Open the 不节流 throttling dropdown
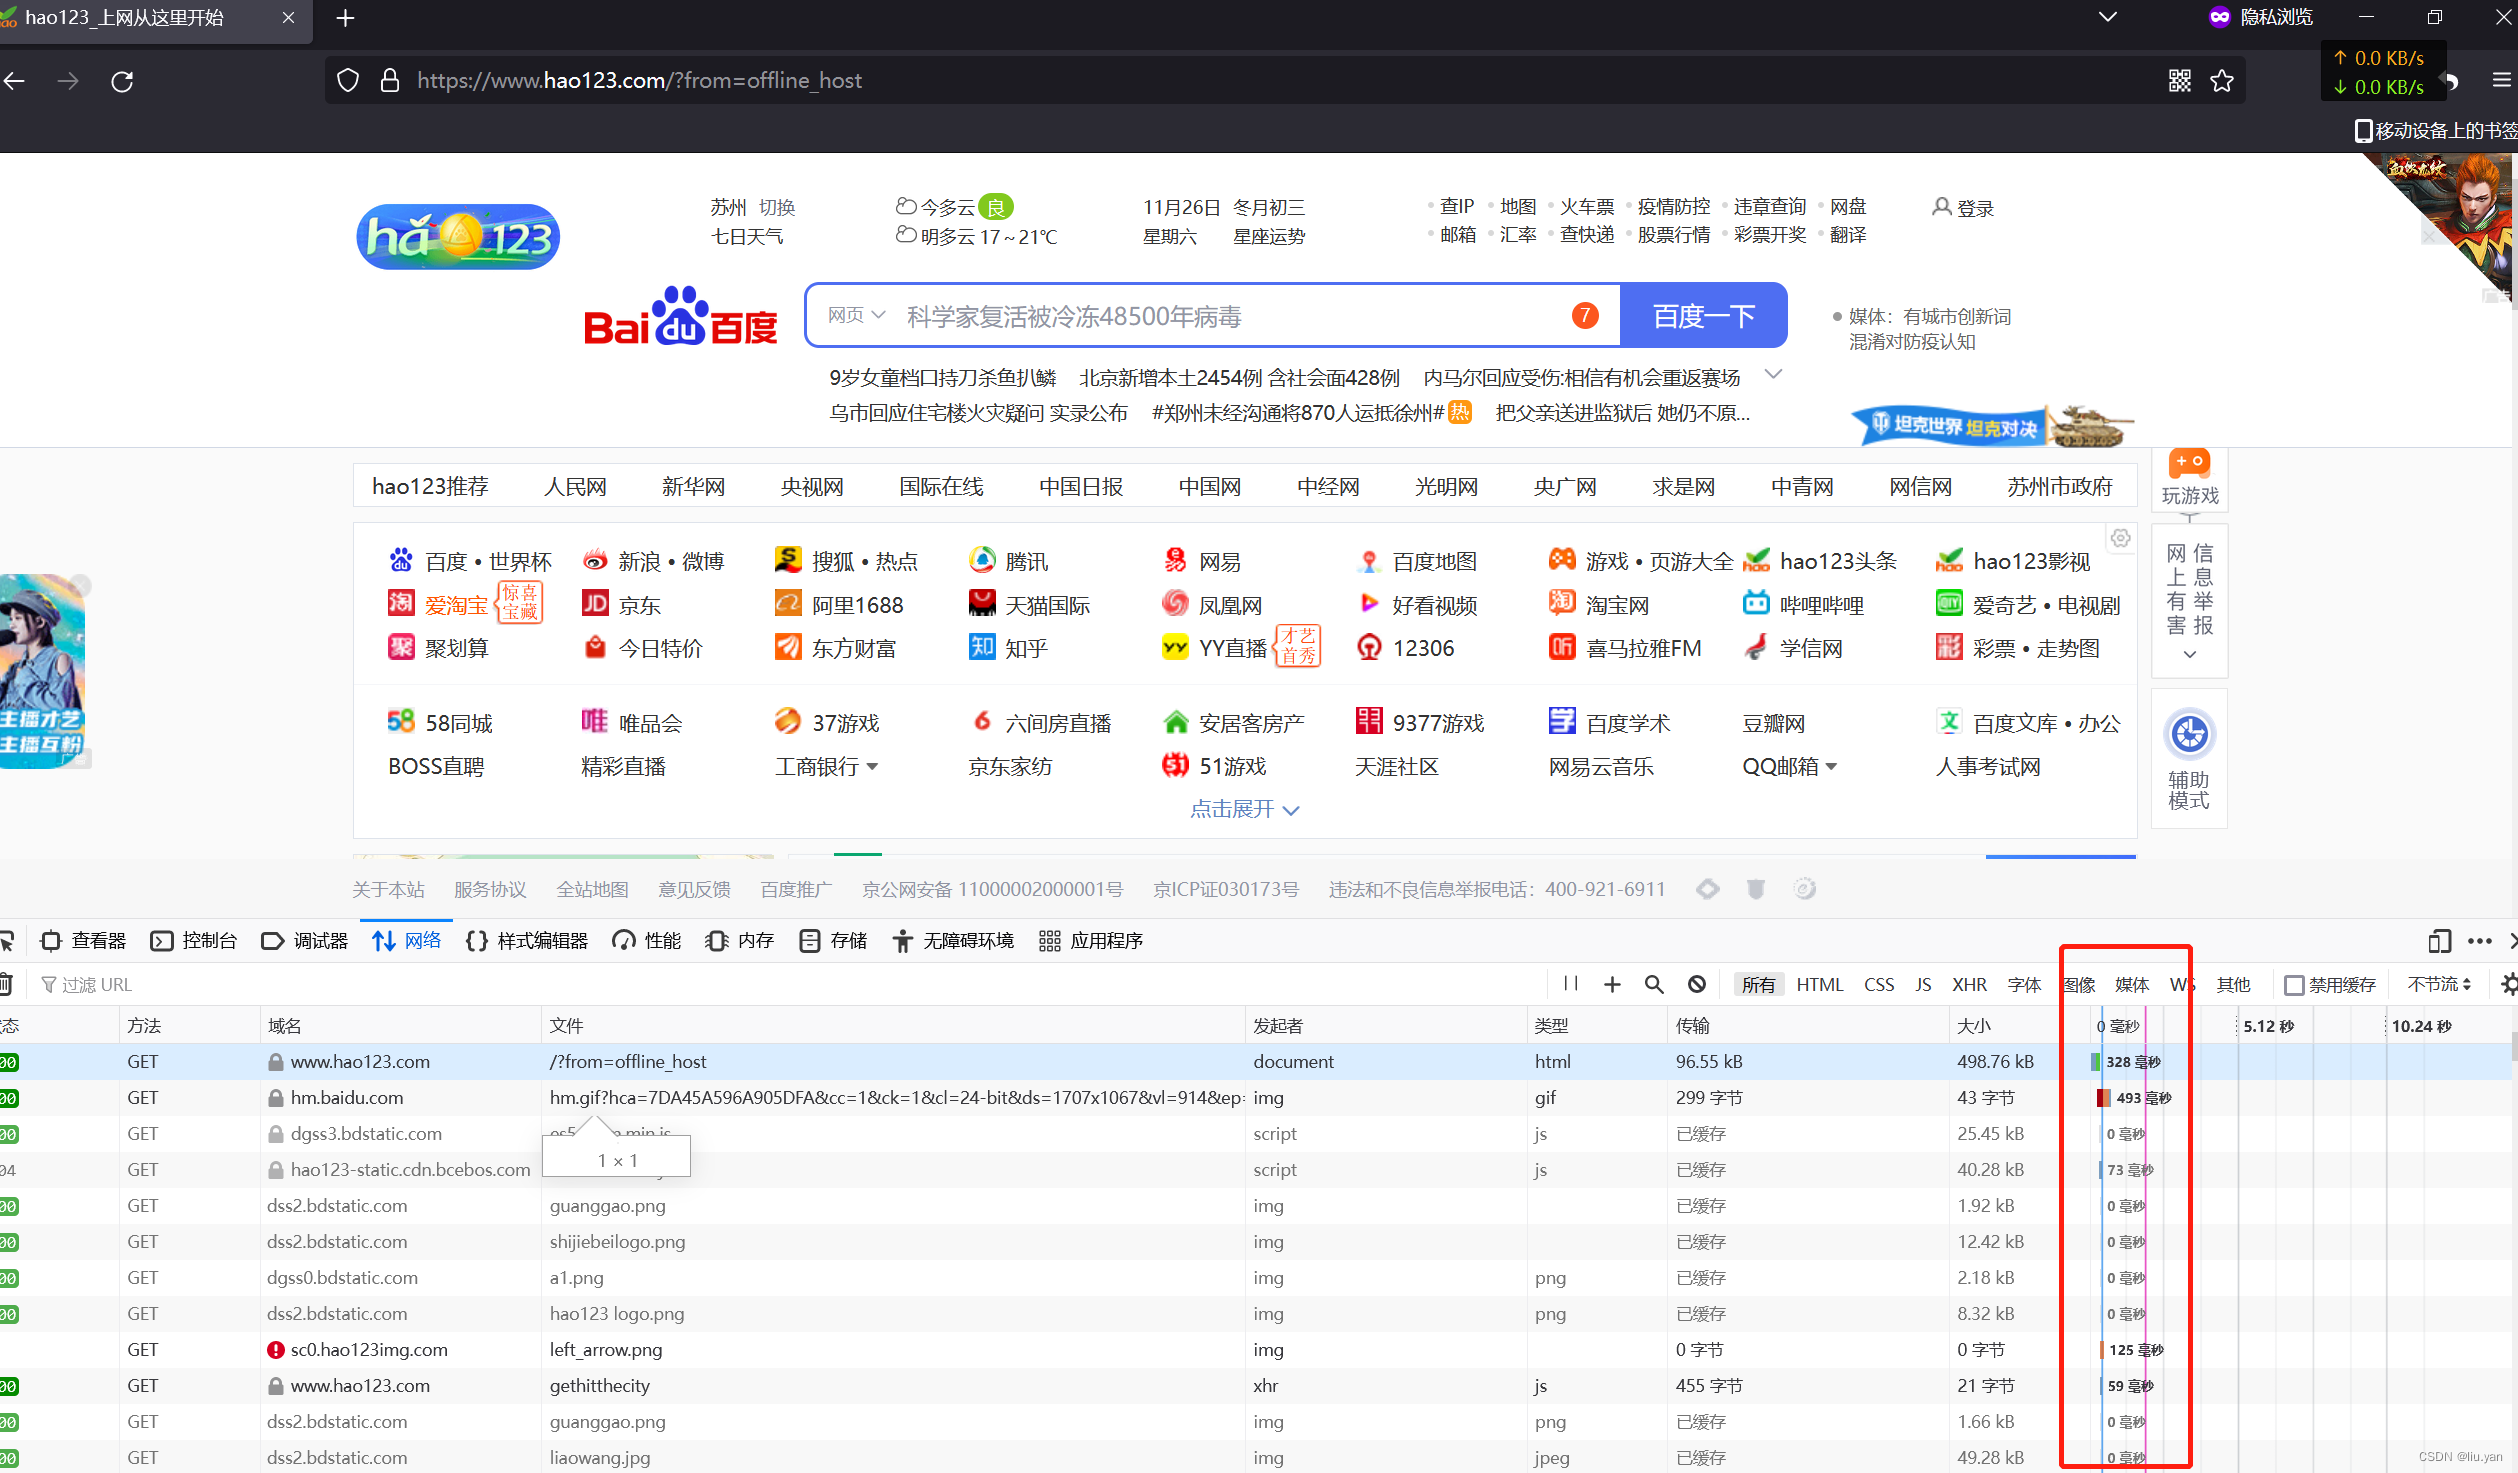The width and height of the screenshot is (2518, 1473). [x=2439, y=985]
